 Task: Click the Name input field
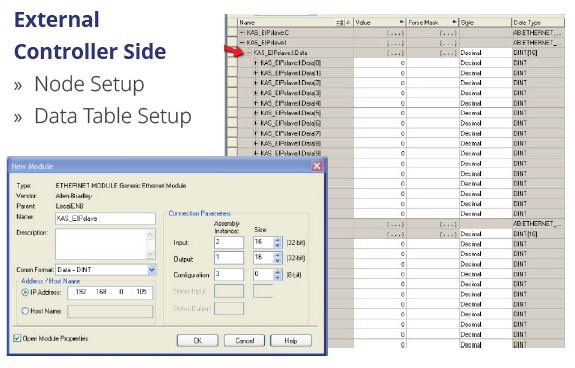[105, 218]
